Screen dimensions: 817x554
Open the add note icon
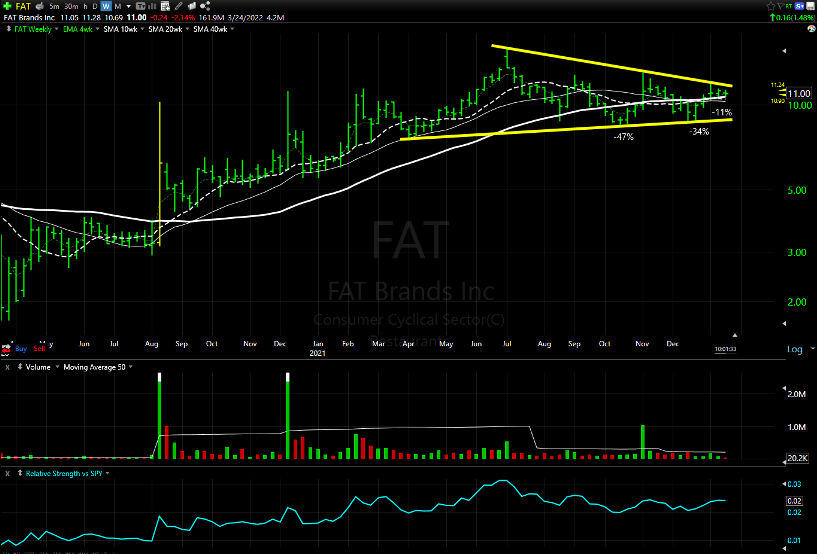pyautogui.click(x=165, y=6)
